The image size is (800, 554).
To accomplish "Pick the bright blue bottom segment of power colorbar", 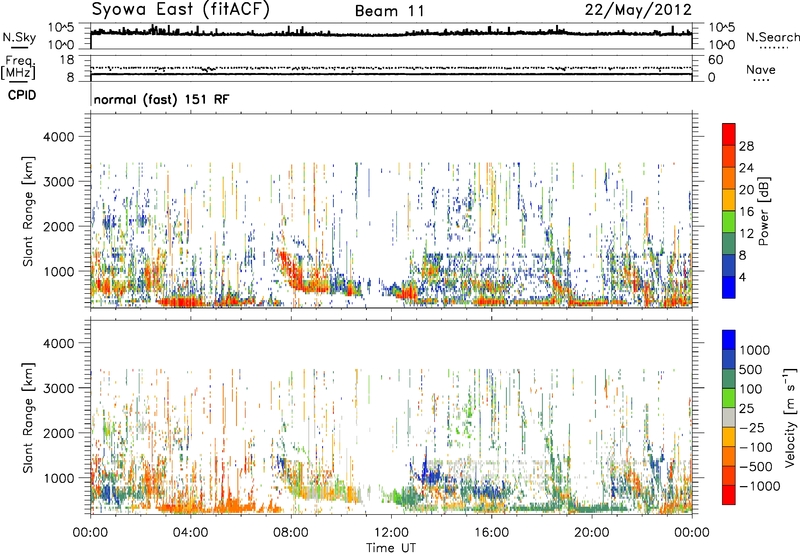I will [x=729, y=287].
